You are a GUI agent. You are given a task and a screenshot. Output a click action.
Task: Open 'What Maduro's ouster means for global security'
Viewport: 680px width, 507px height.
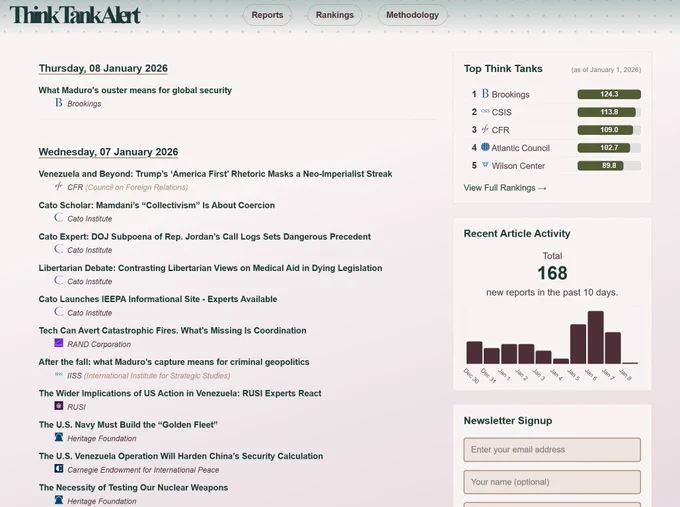[135, 90]
